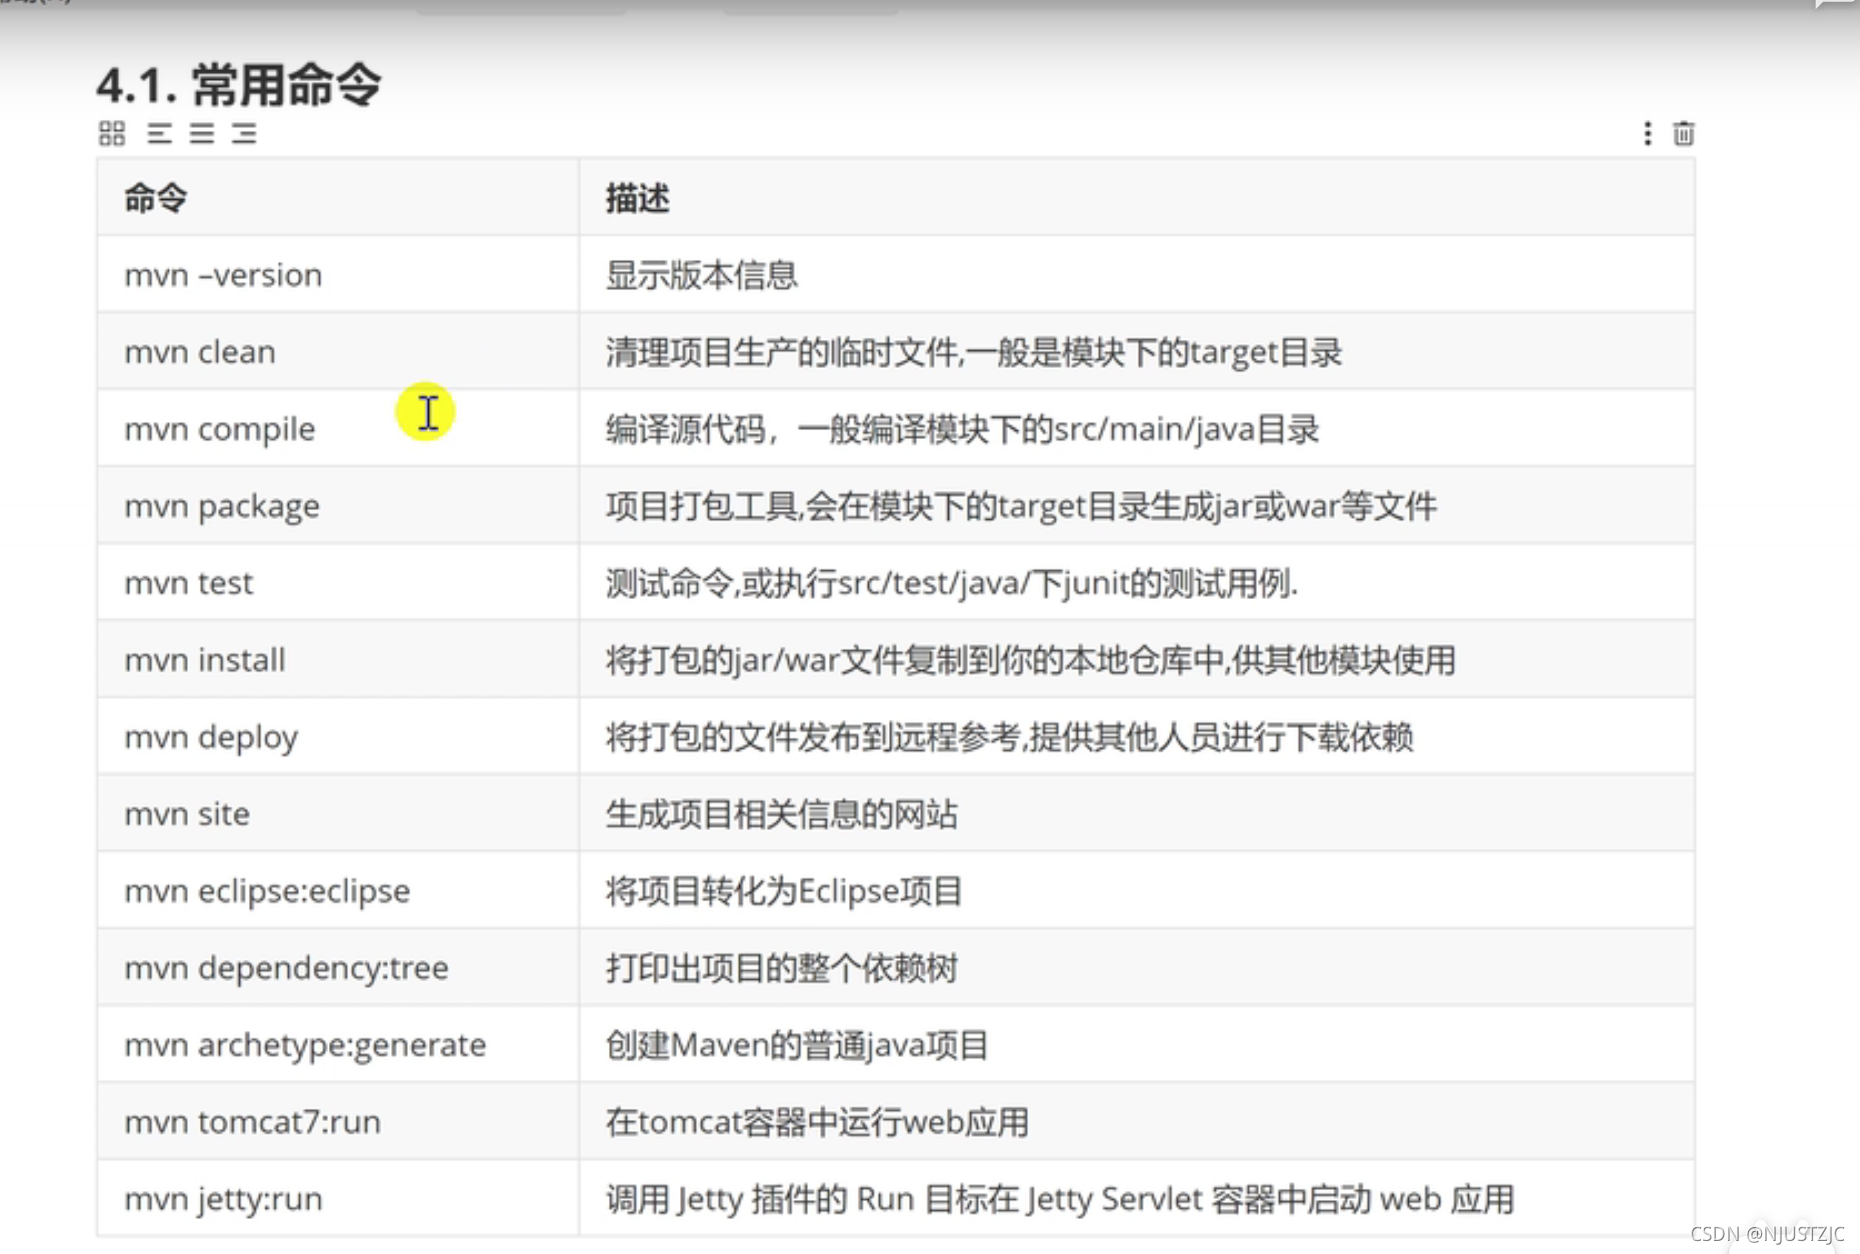The image size is (1860, 1254).
Task: Delete the table with the trash icon
Action: coord(1684,133)
